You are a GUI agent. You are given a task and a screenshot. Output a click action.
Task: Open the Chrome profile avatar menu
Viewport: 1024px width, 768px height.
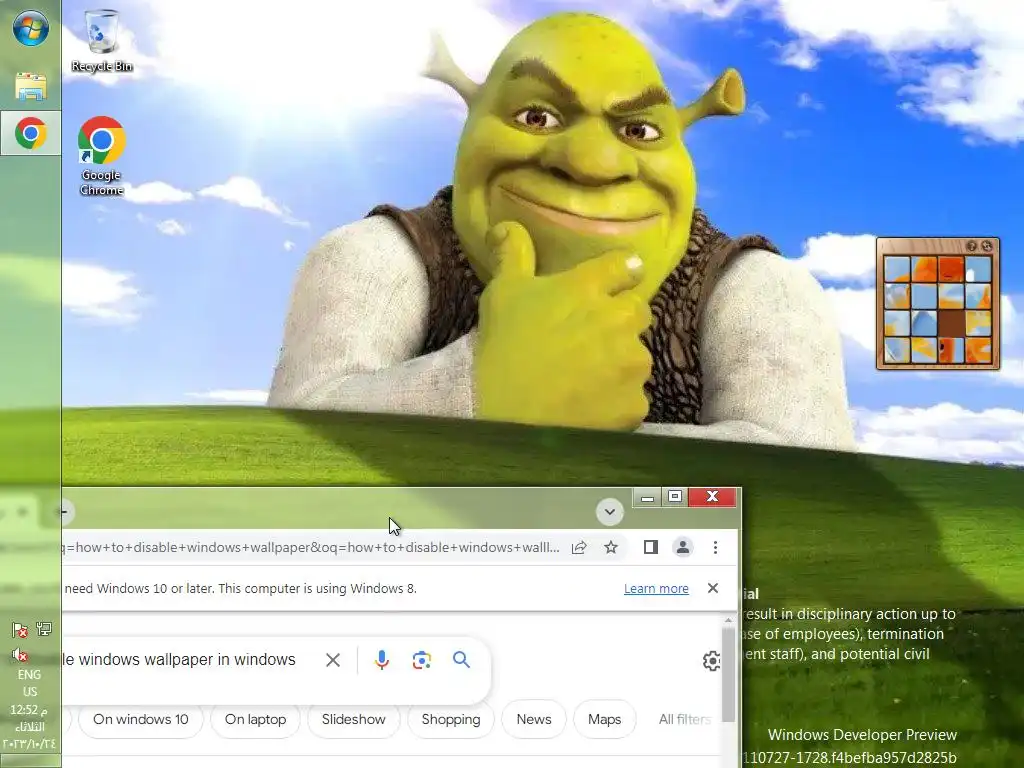point(682,547)
